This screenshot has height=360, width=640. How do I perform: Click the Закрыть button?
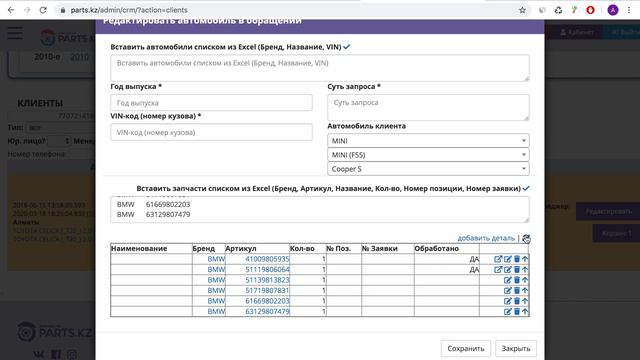point(516,349)
